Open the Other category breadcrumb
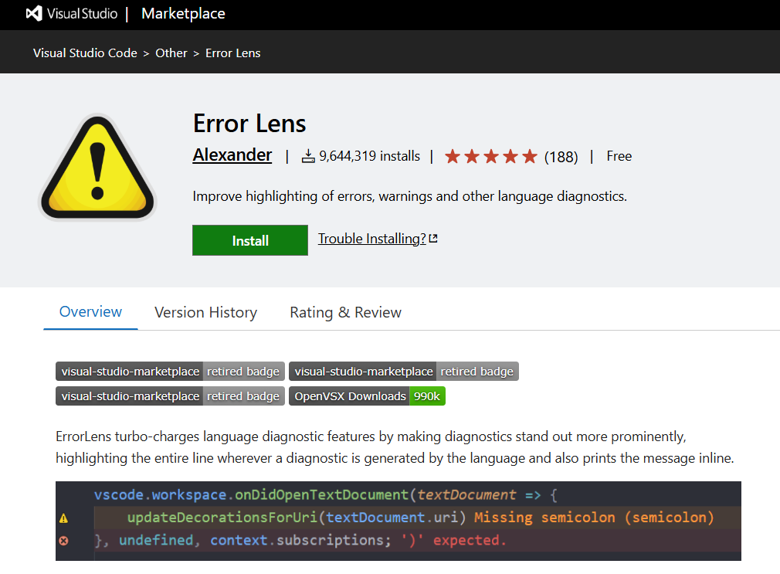Image resolution: width=780 pixels, height=574 pixels. [171, 53]
